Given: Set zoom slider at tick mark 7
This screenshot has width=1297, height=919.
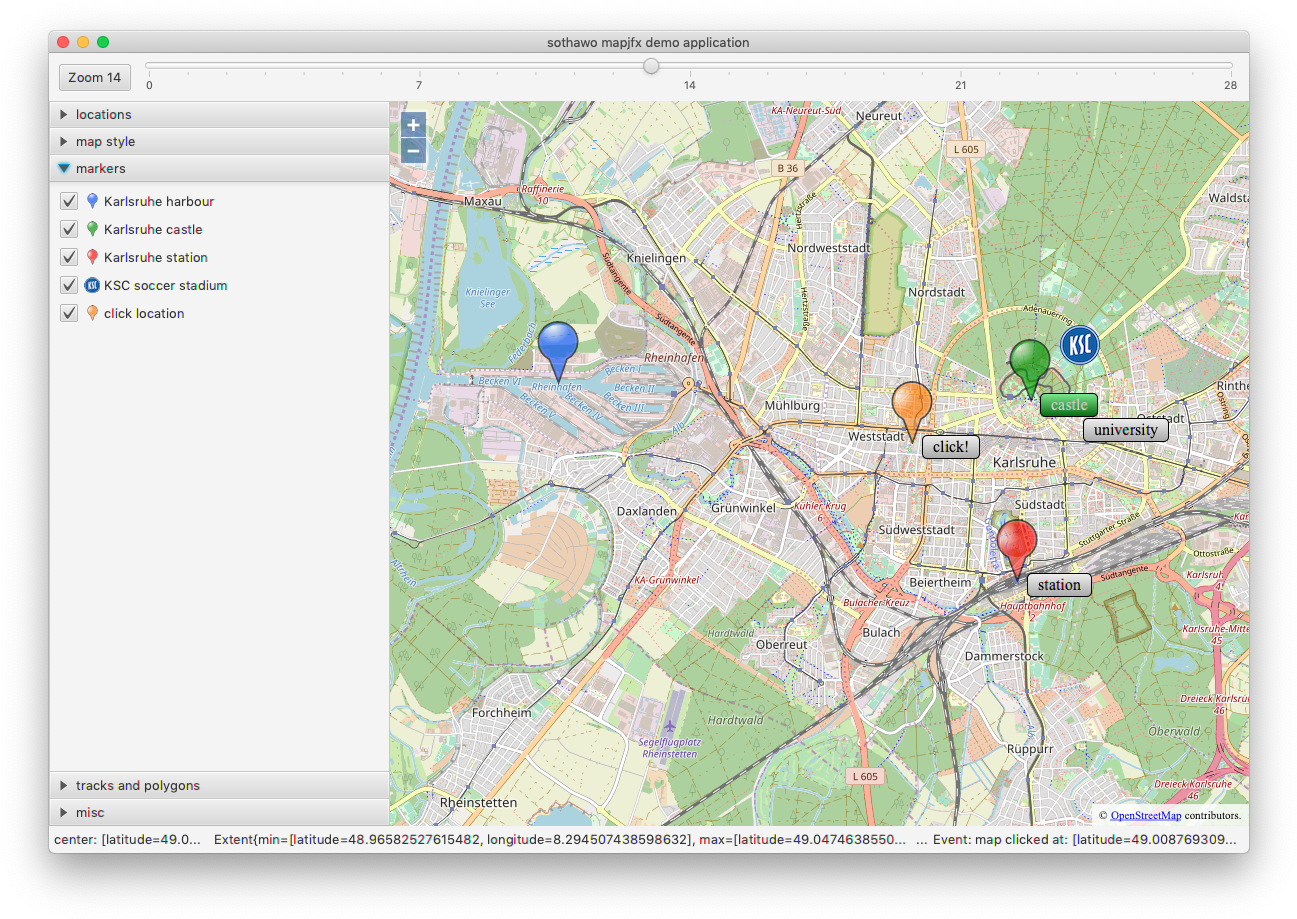Looking at the screenshot, I should pos(419,67).
